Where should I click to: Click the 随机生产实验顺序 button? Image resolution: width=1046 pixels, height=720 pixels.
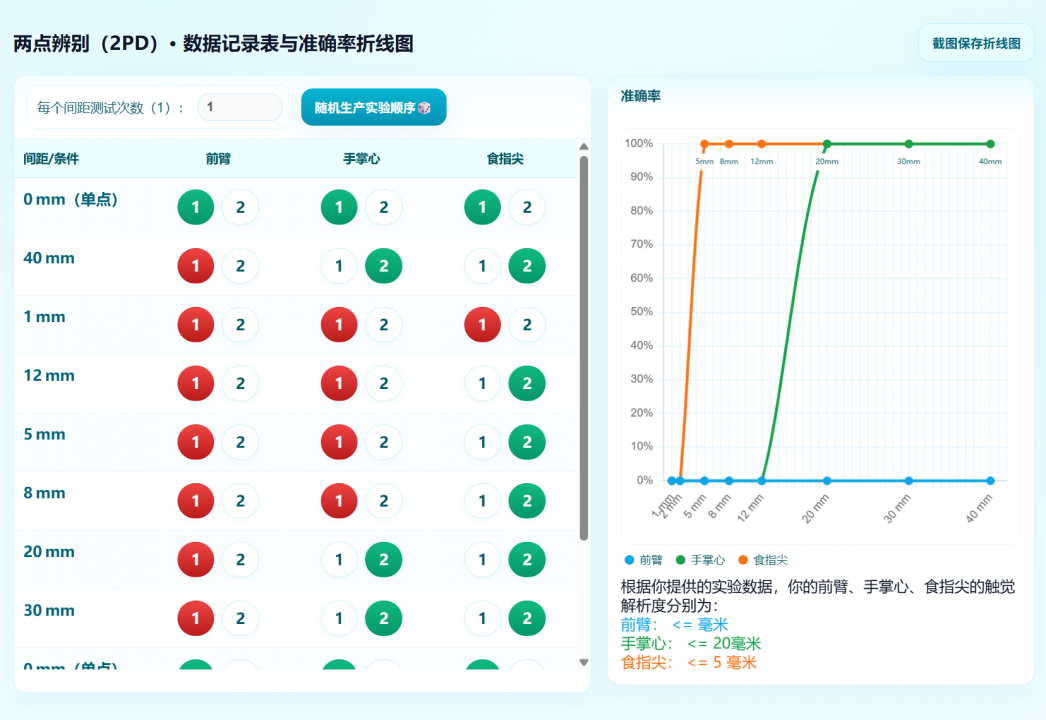(x=373, y=107)
